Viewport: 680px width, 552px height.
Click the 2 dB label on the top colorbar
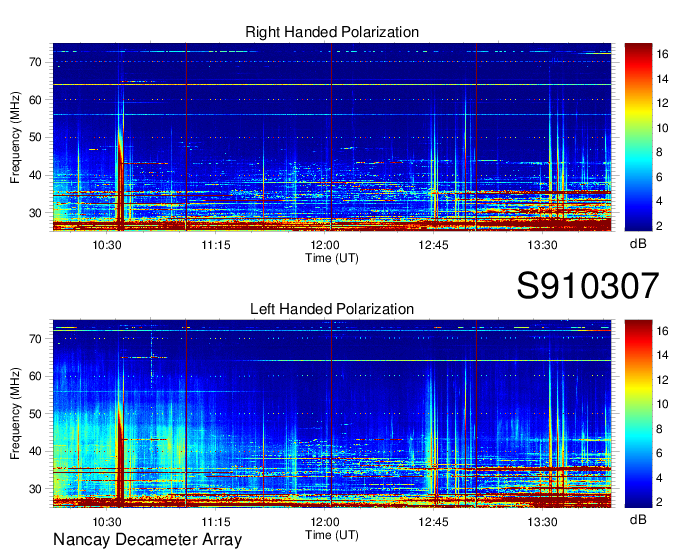659,226
